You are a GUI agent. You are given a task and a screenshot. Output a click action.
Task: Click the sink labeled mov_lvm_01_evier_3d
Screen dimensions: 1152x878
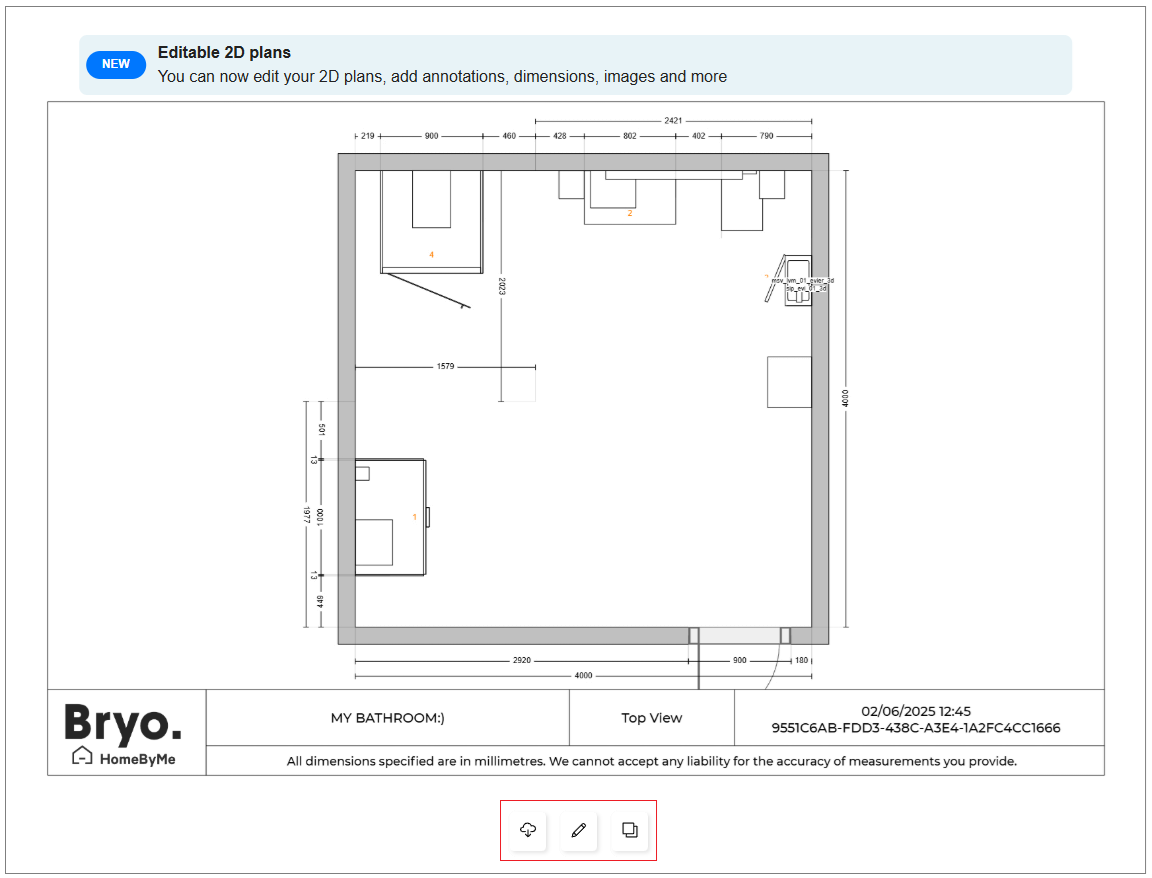799,280
